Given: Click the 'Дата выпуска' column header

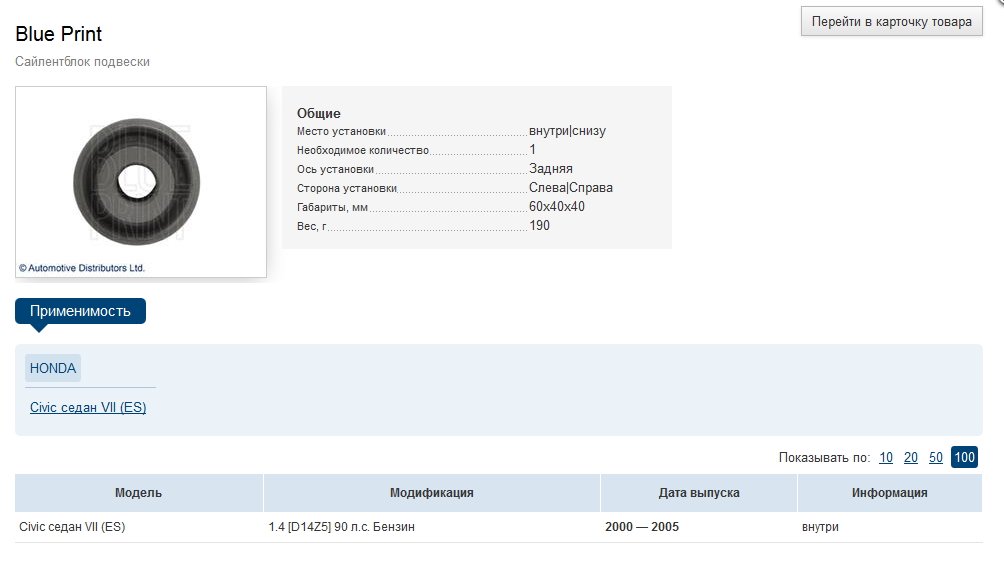Looking at the screenshot, I should pos(699,493).
